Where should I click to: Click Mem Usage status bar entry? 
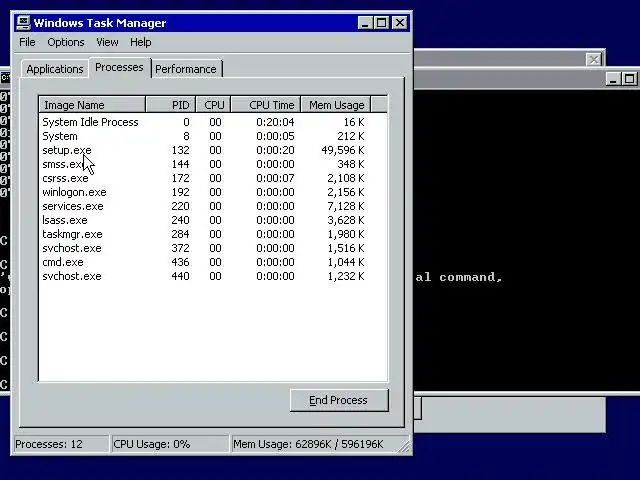click(x=314, y=444)
